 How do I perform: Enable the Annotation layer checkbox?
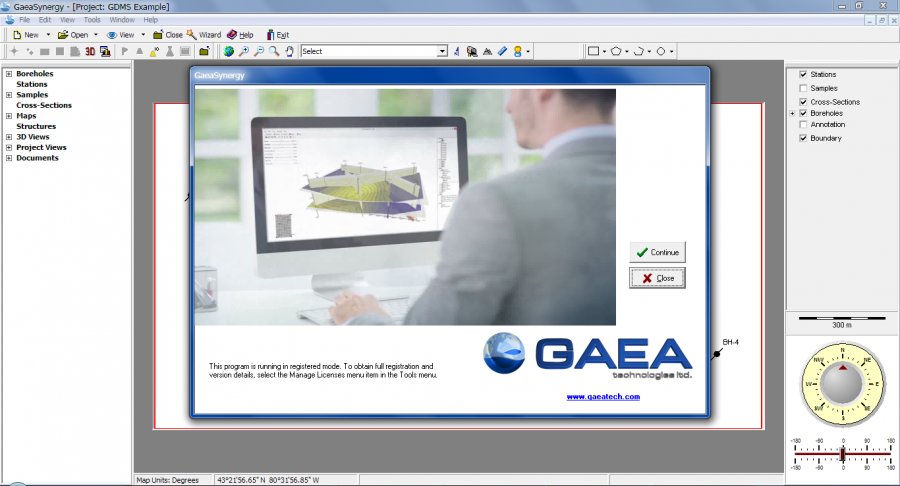click(x=803, y=124)
